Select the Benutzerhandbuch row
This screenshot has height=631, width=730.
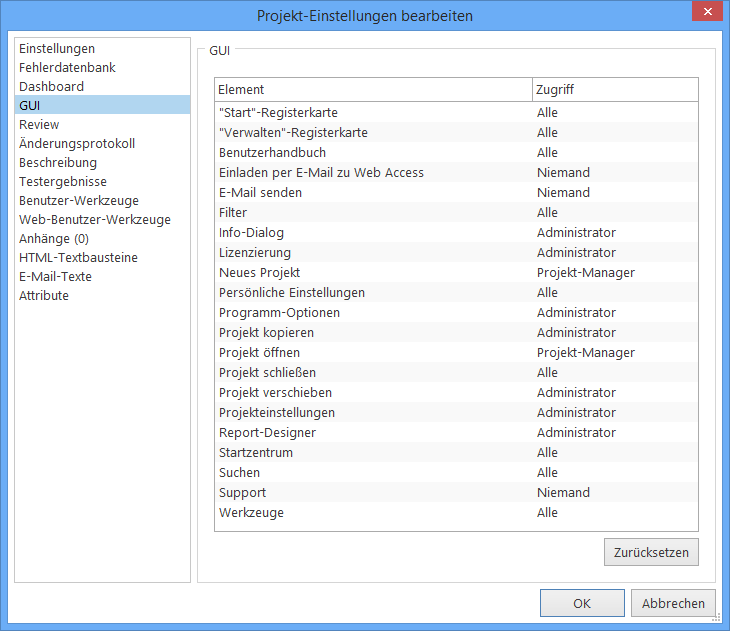pos(456,153)
